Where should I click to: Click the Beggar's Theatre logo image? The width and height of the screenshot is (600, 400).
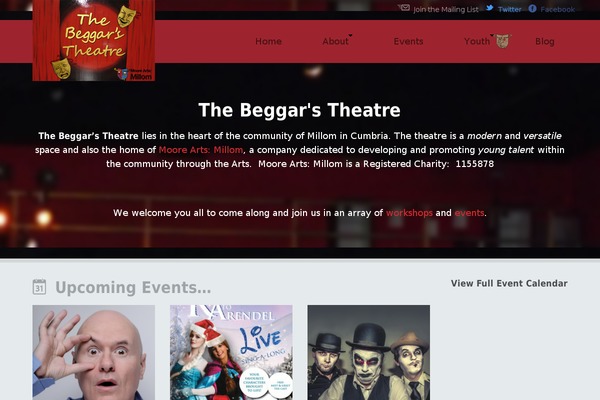(94, 40)
